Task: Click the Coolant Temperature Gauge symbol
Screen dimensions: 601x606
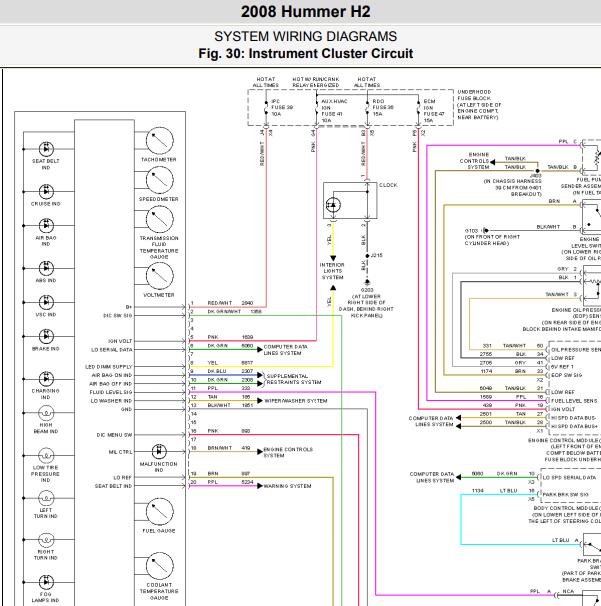Action: point(160,566)
